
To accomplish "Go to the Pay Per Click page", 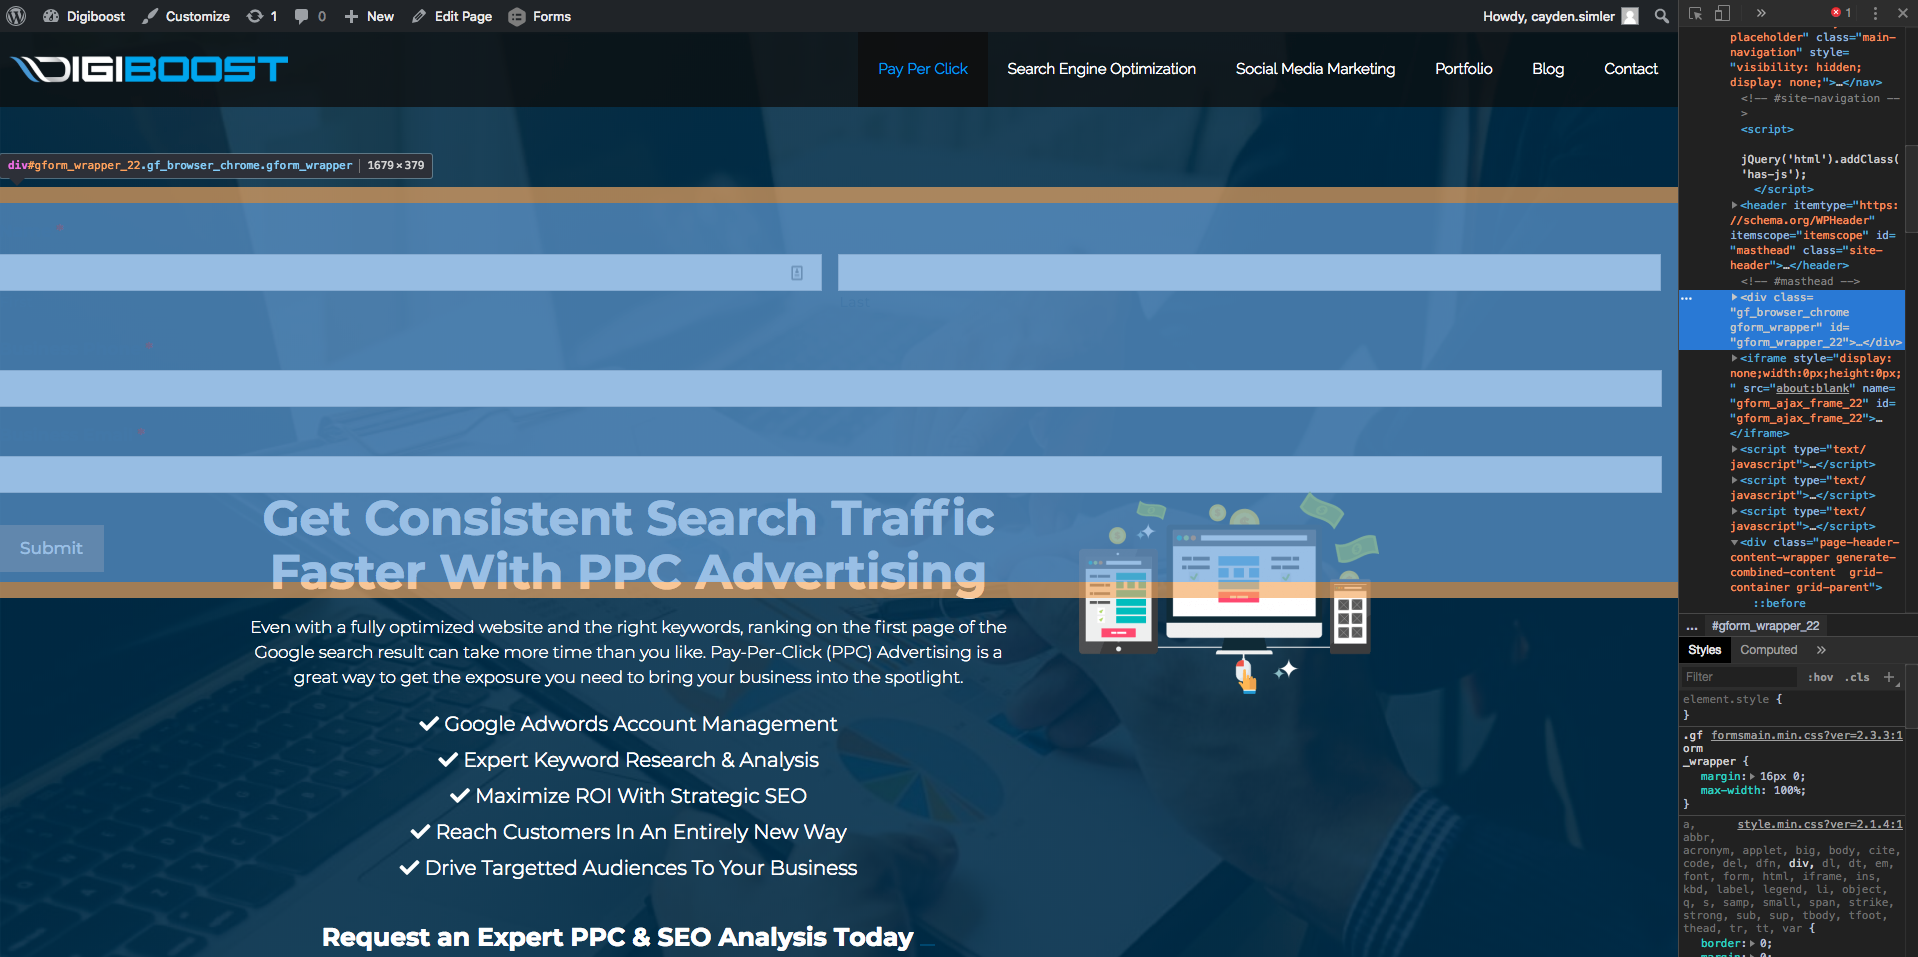I will (923, 69).
